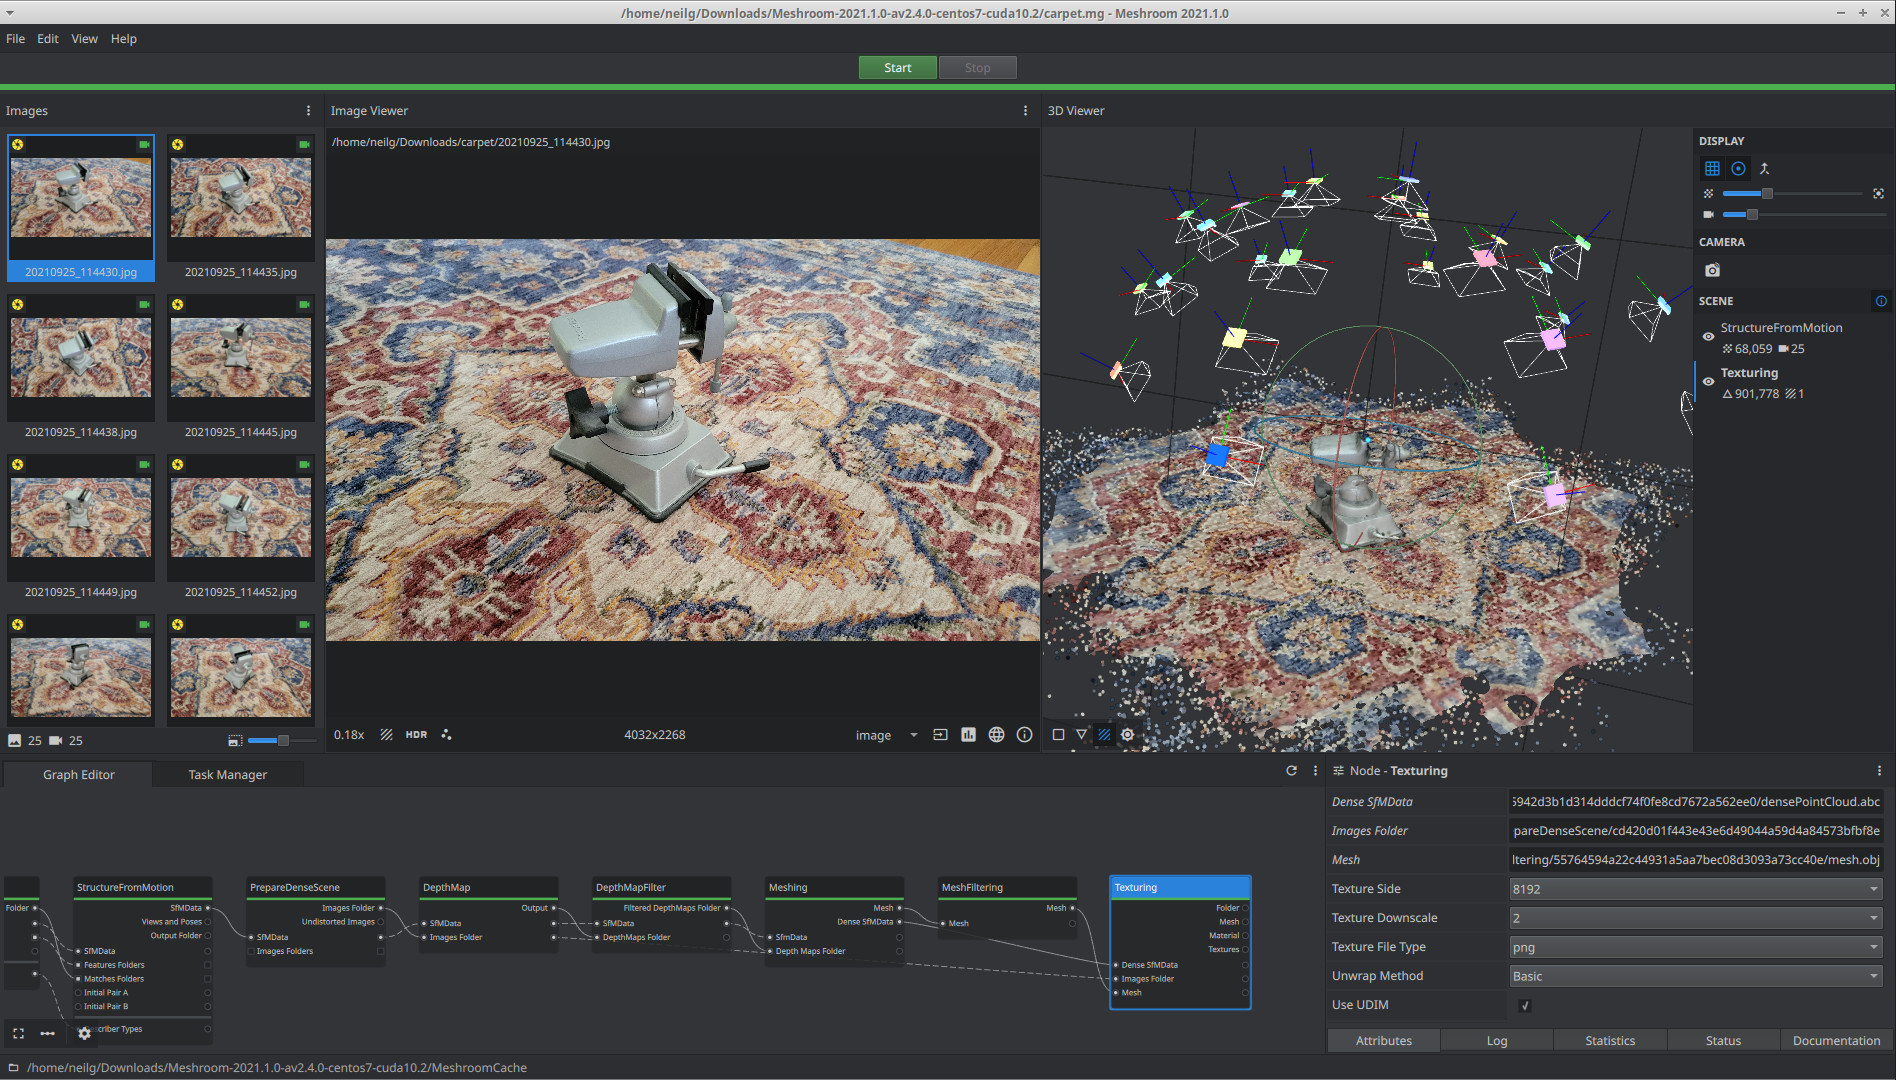Open the Help menu
The height and width of the screenshot is (1080, 1896).
(124, 39)
